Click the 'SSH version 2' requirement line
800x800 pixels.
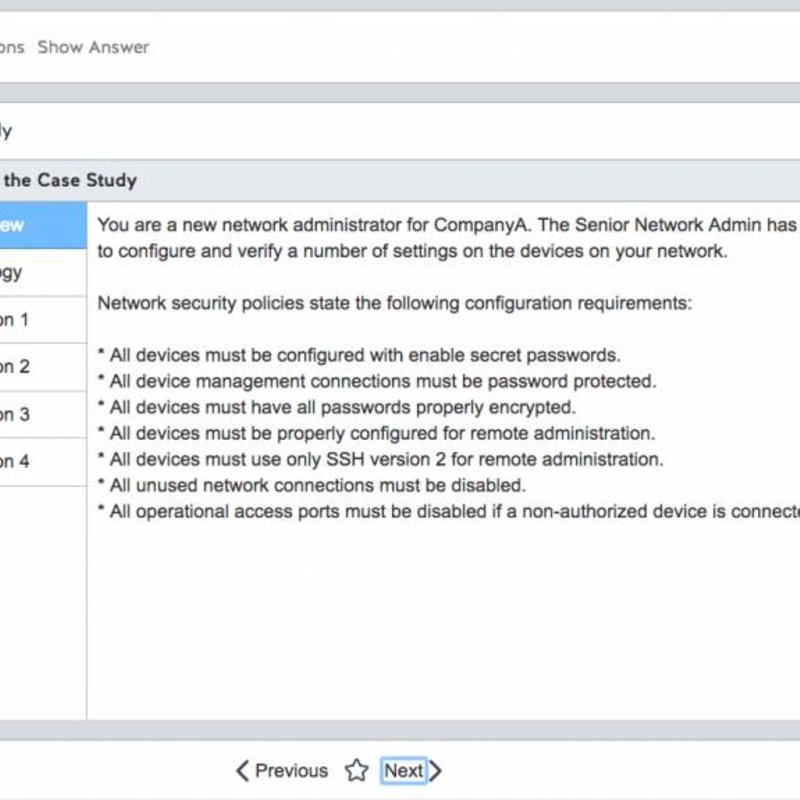coord(380,459)
